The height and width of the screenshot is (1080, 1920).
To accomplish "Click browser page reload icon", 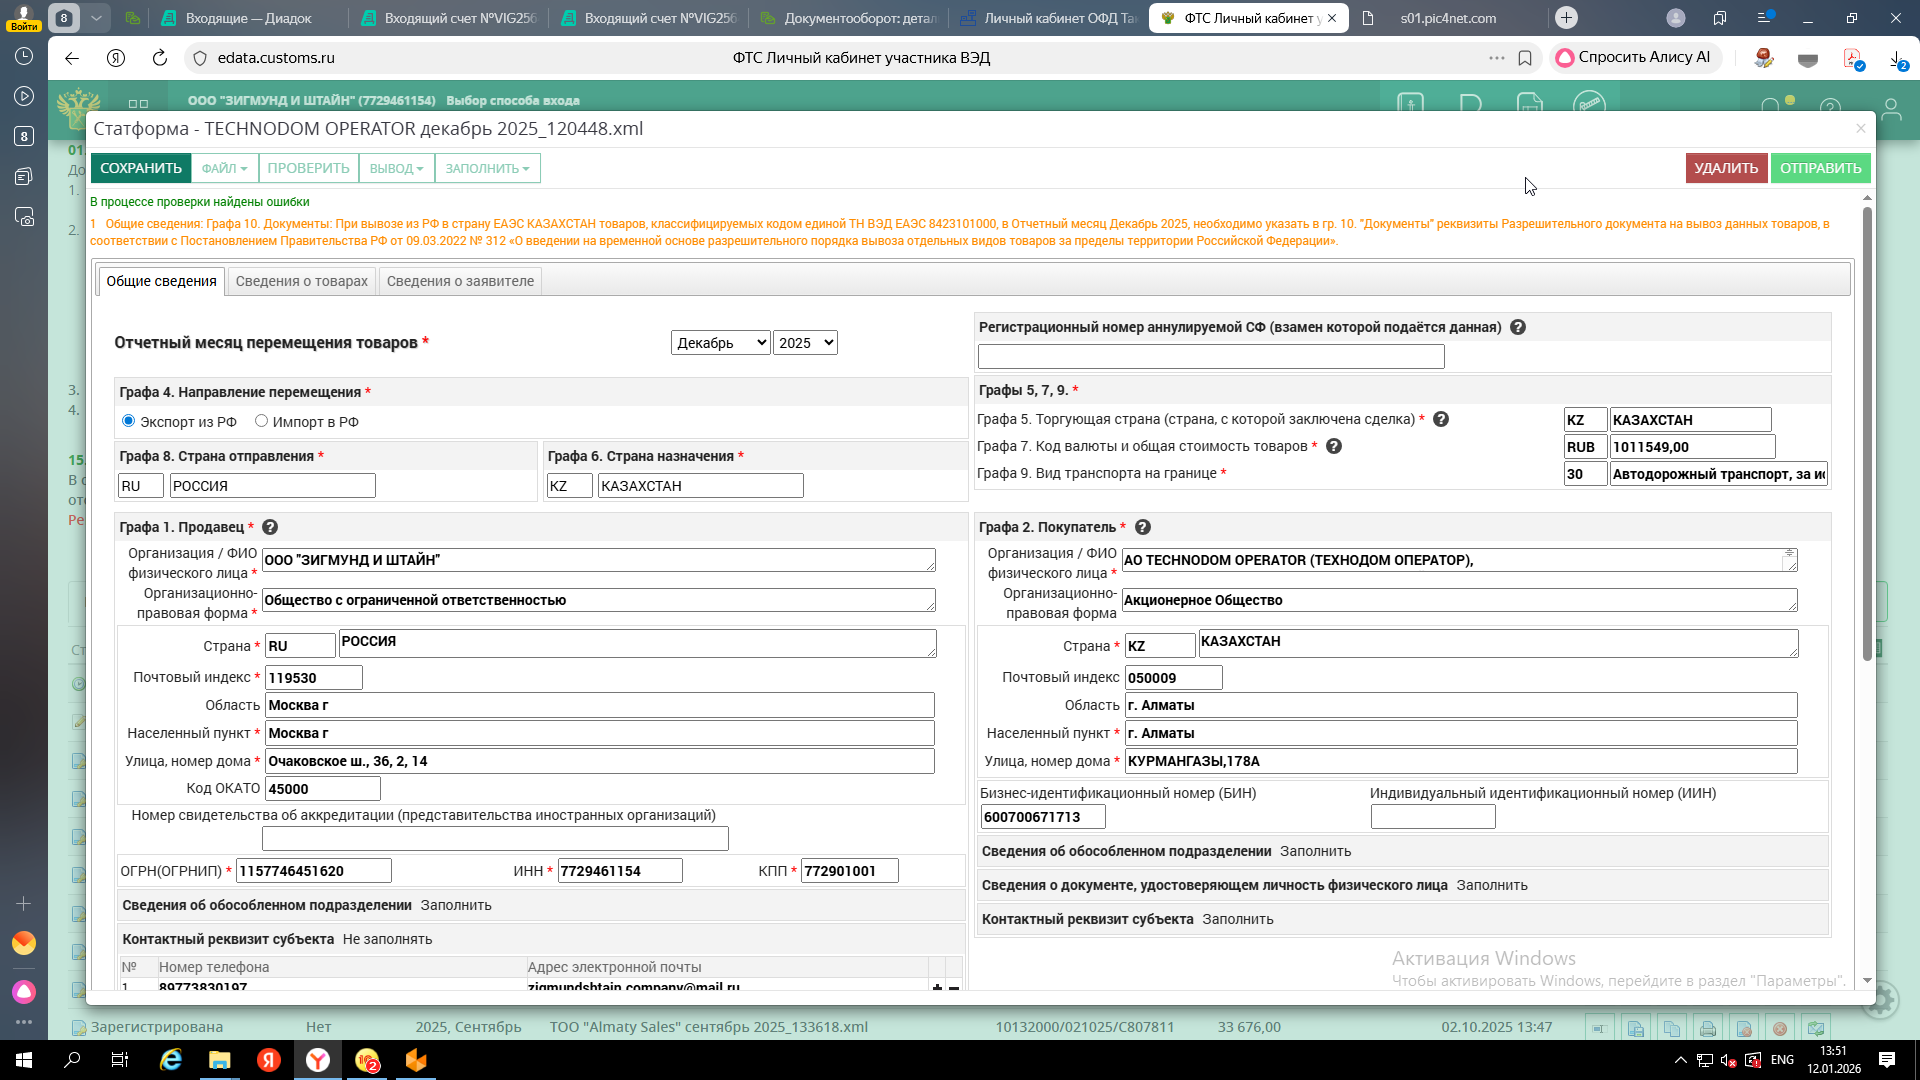I will (159, 58).
